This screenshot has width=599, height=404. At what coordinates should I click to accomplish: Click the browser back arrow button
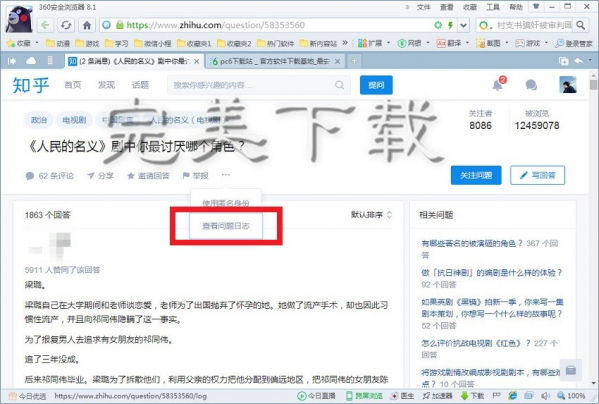tap(45, 25)
